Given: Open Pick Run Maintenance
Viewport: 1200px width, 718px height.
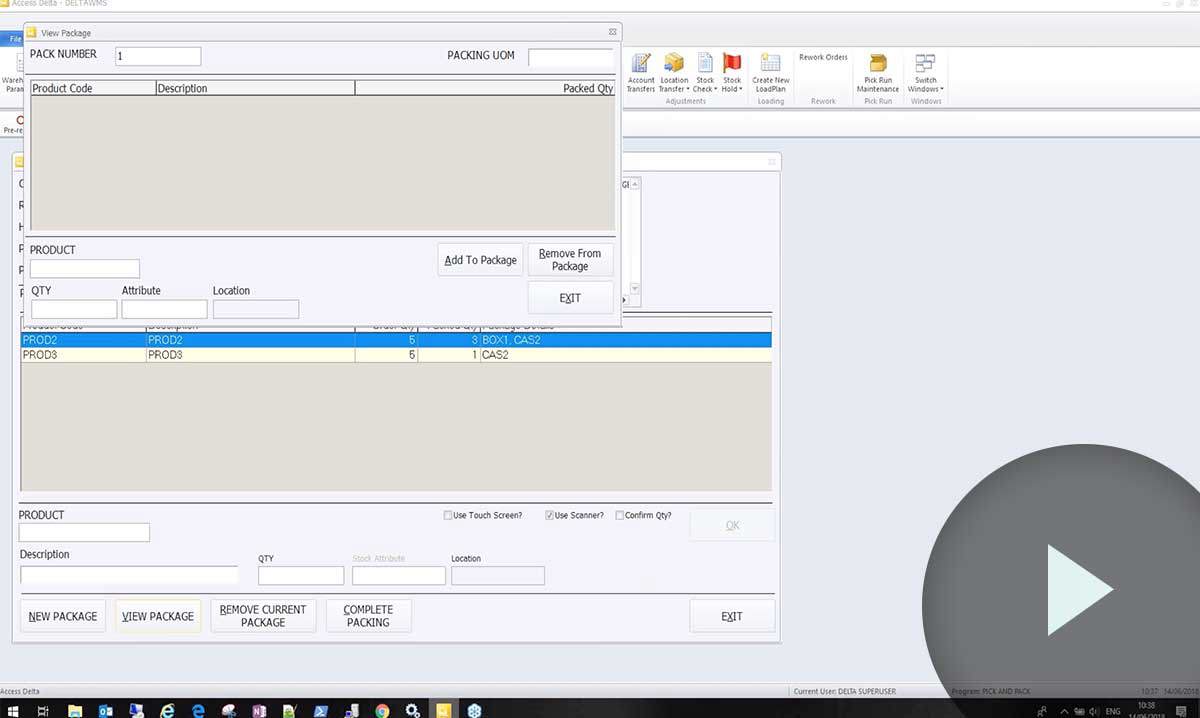Looking at the screenshot, I should [x=877, y=72].
